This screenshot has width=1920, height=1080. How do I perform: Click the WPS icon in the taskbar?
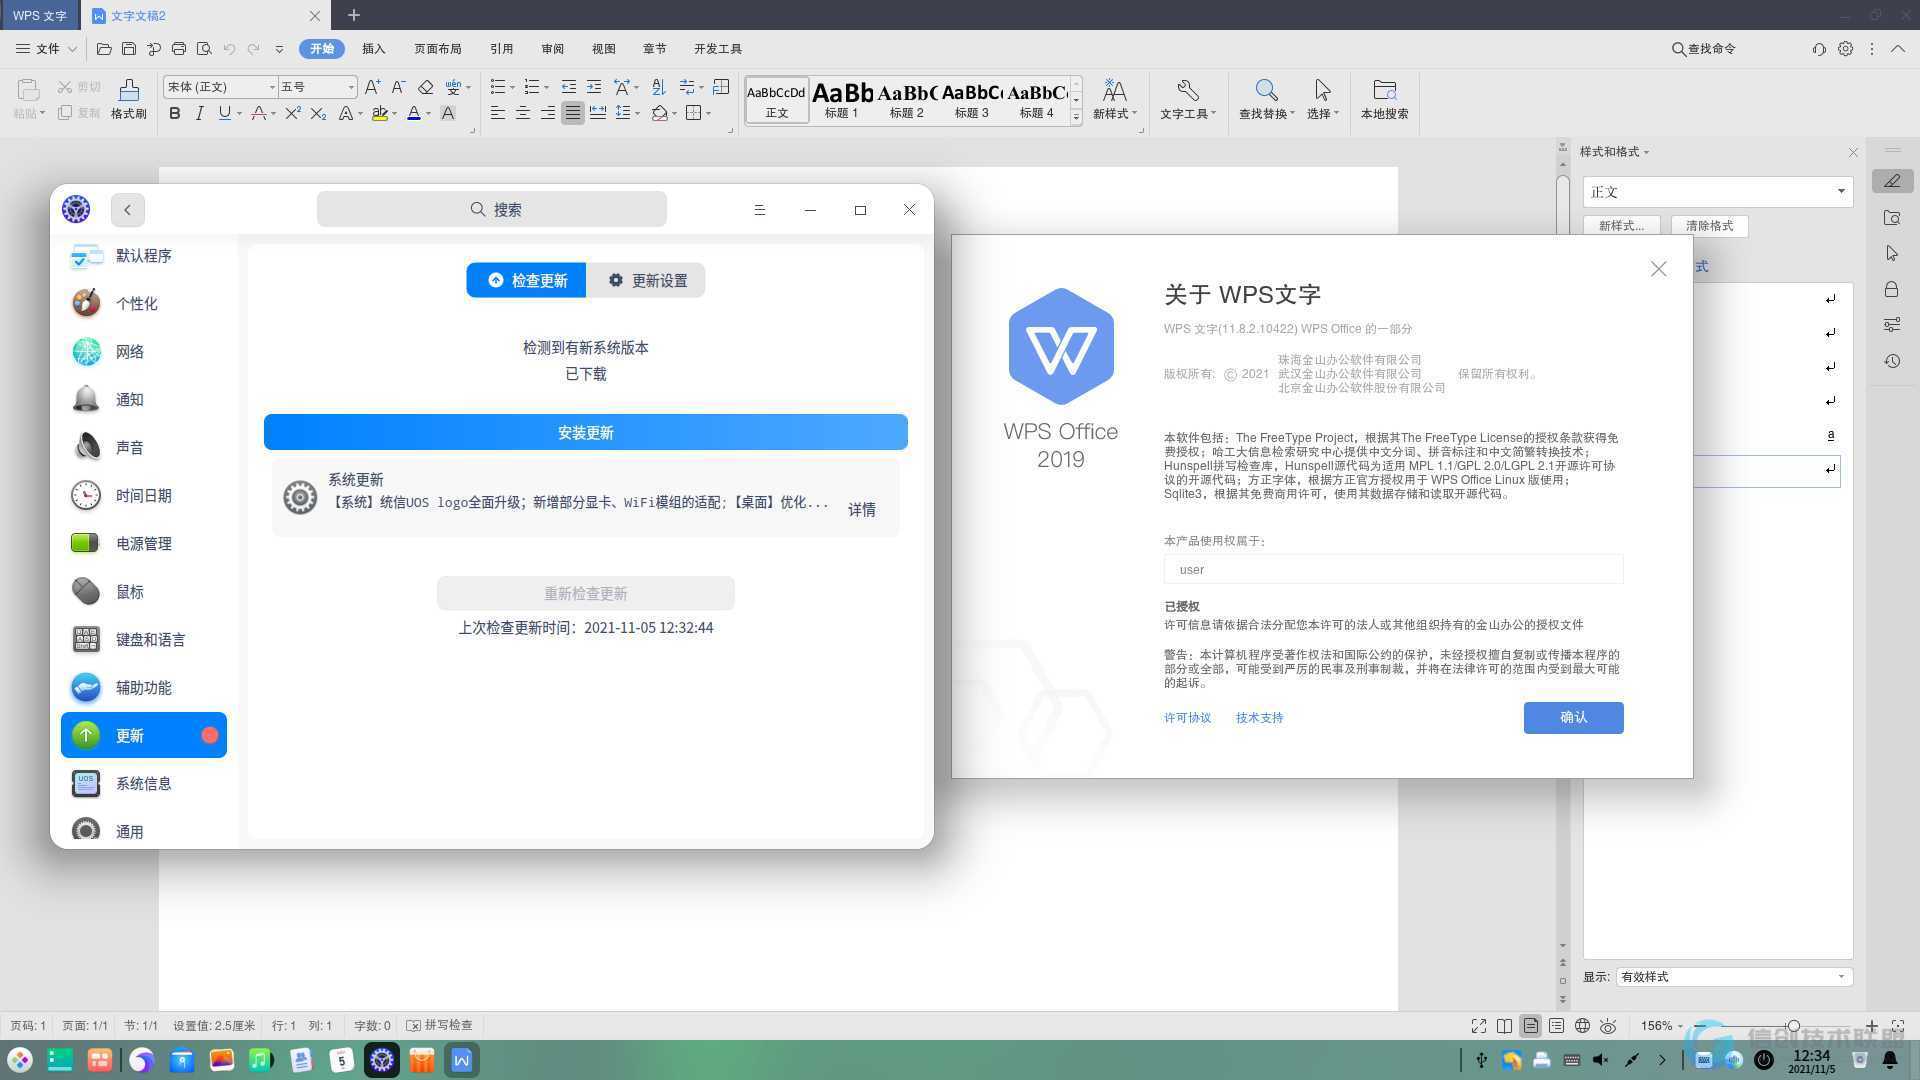click(461, 1060)
